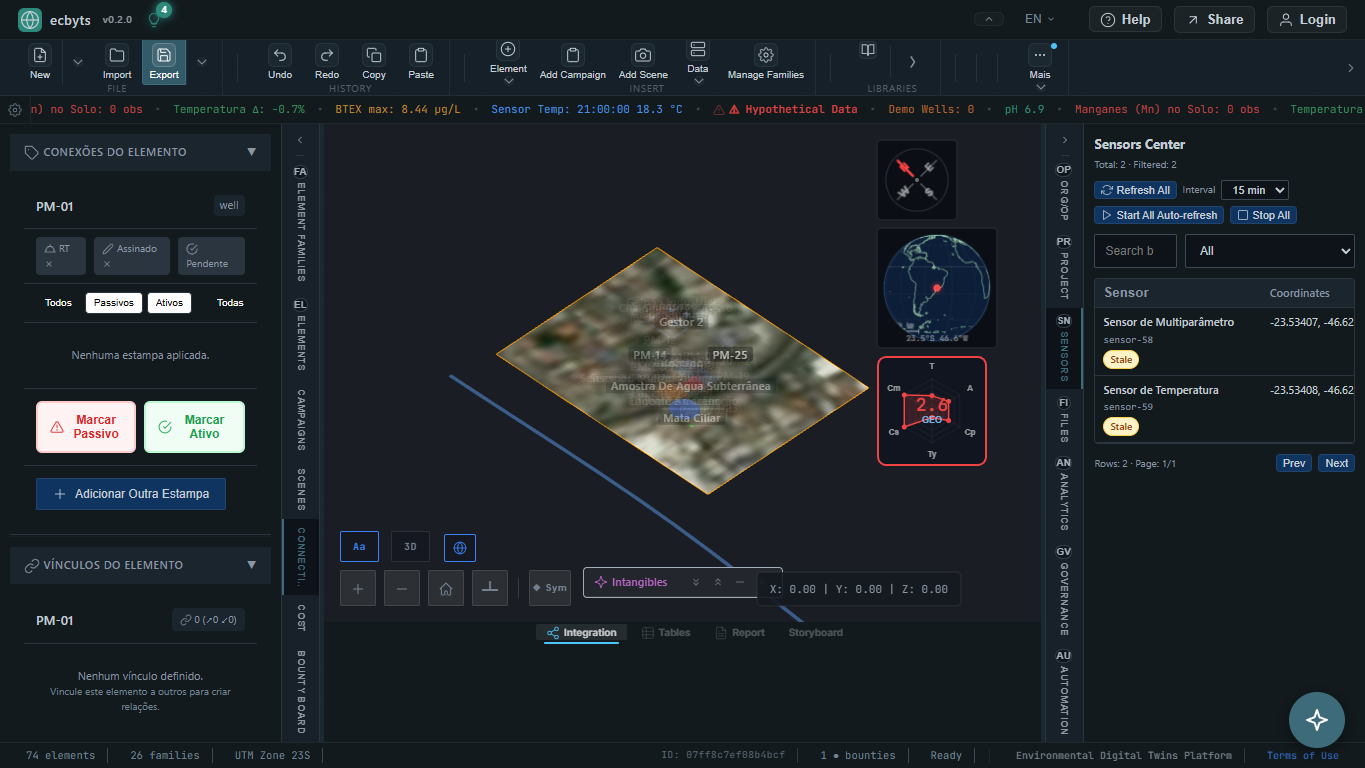The image size is (1365, 768).
Task: Click the Paste clipboard icon
Action: click(x=421, y=56)
